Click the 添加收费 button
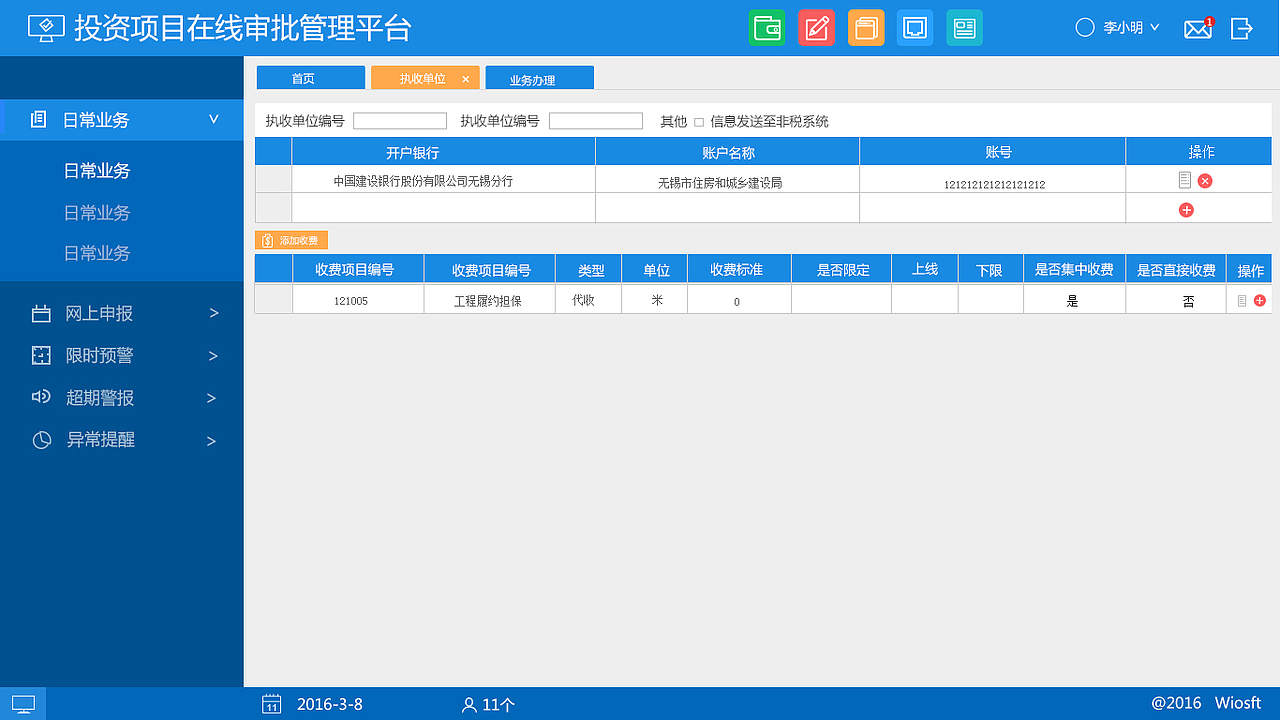This screenshot has width=1280, height=720. click(291, 241)
